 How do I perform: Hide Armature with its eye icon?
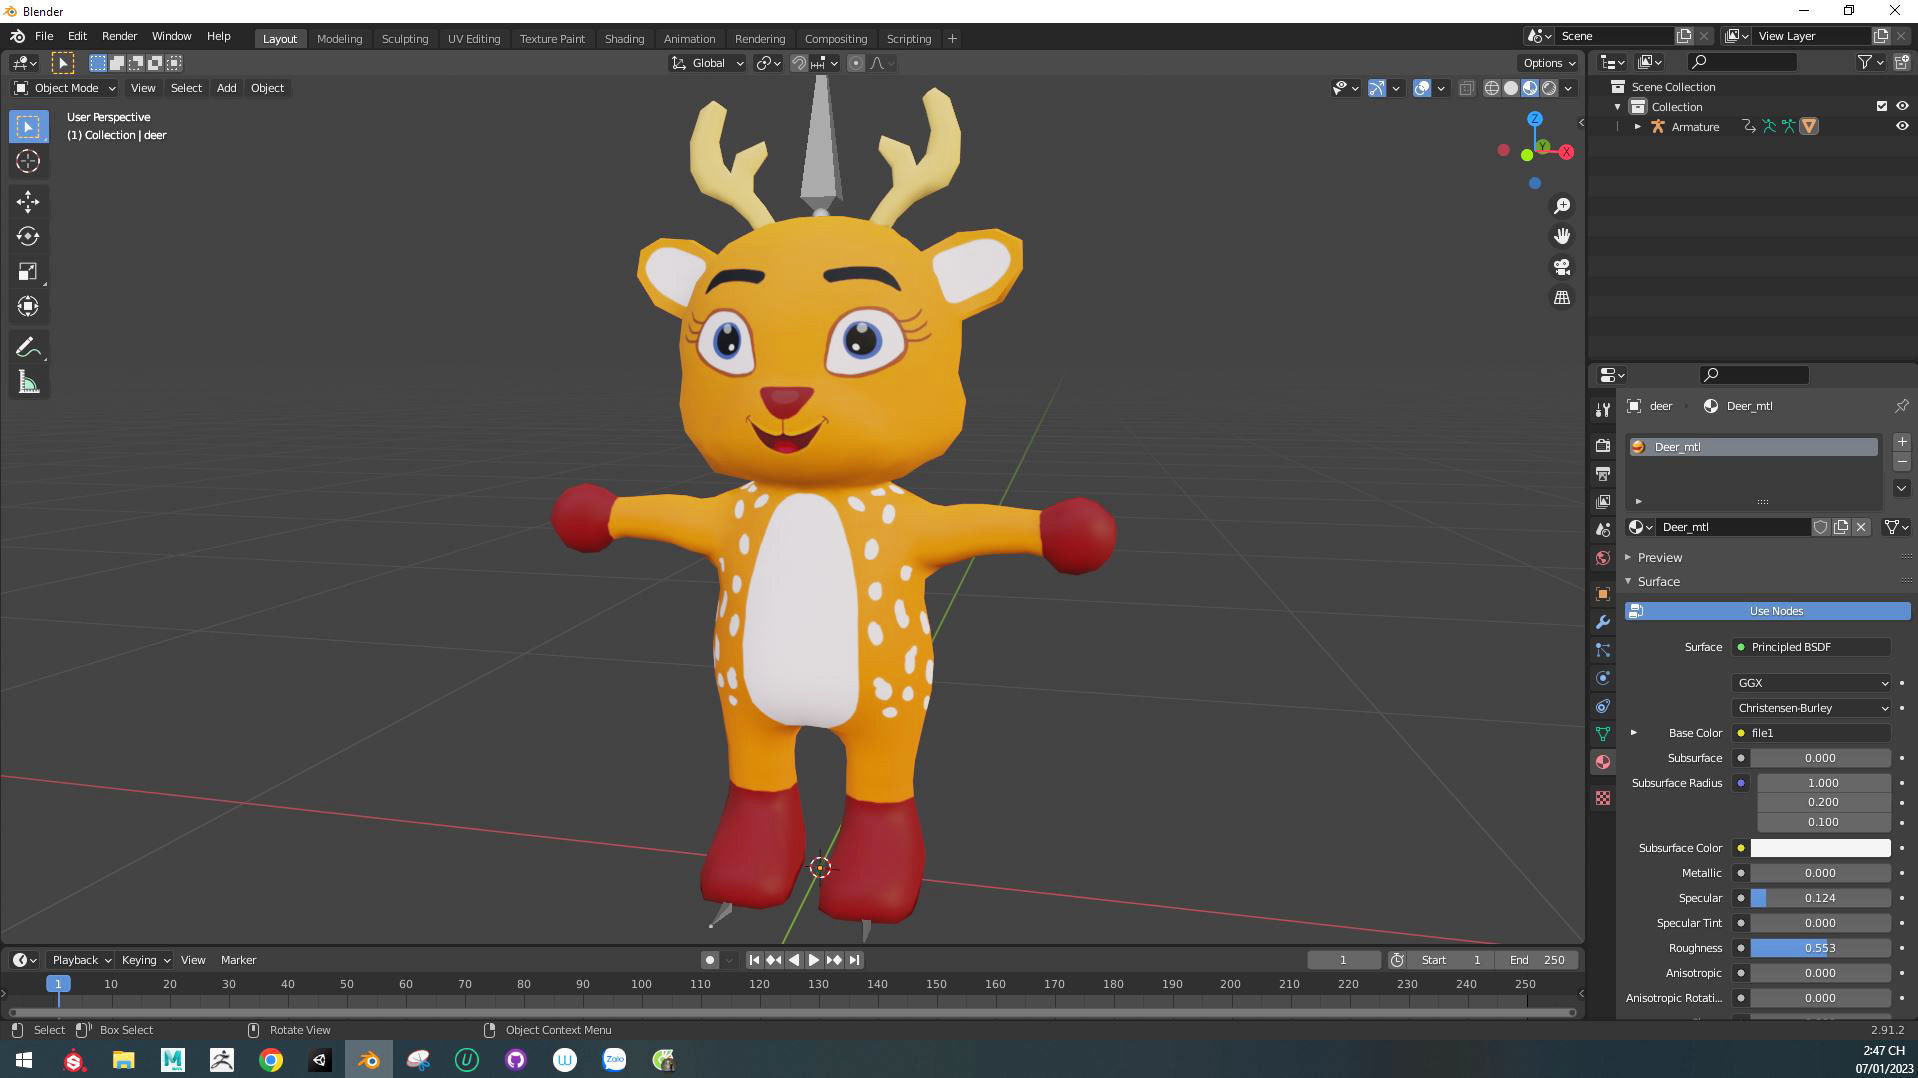pos(1902,126)
